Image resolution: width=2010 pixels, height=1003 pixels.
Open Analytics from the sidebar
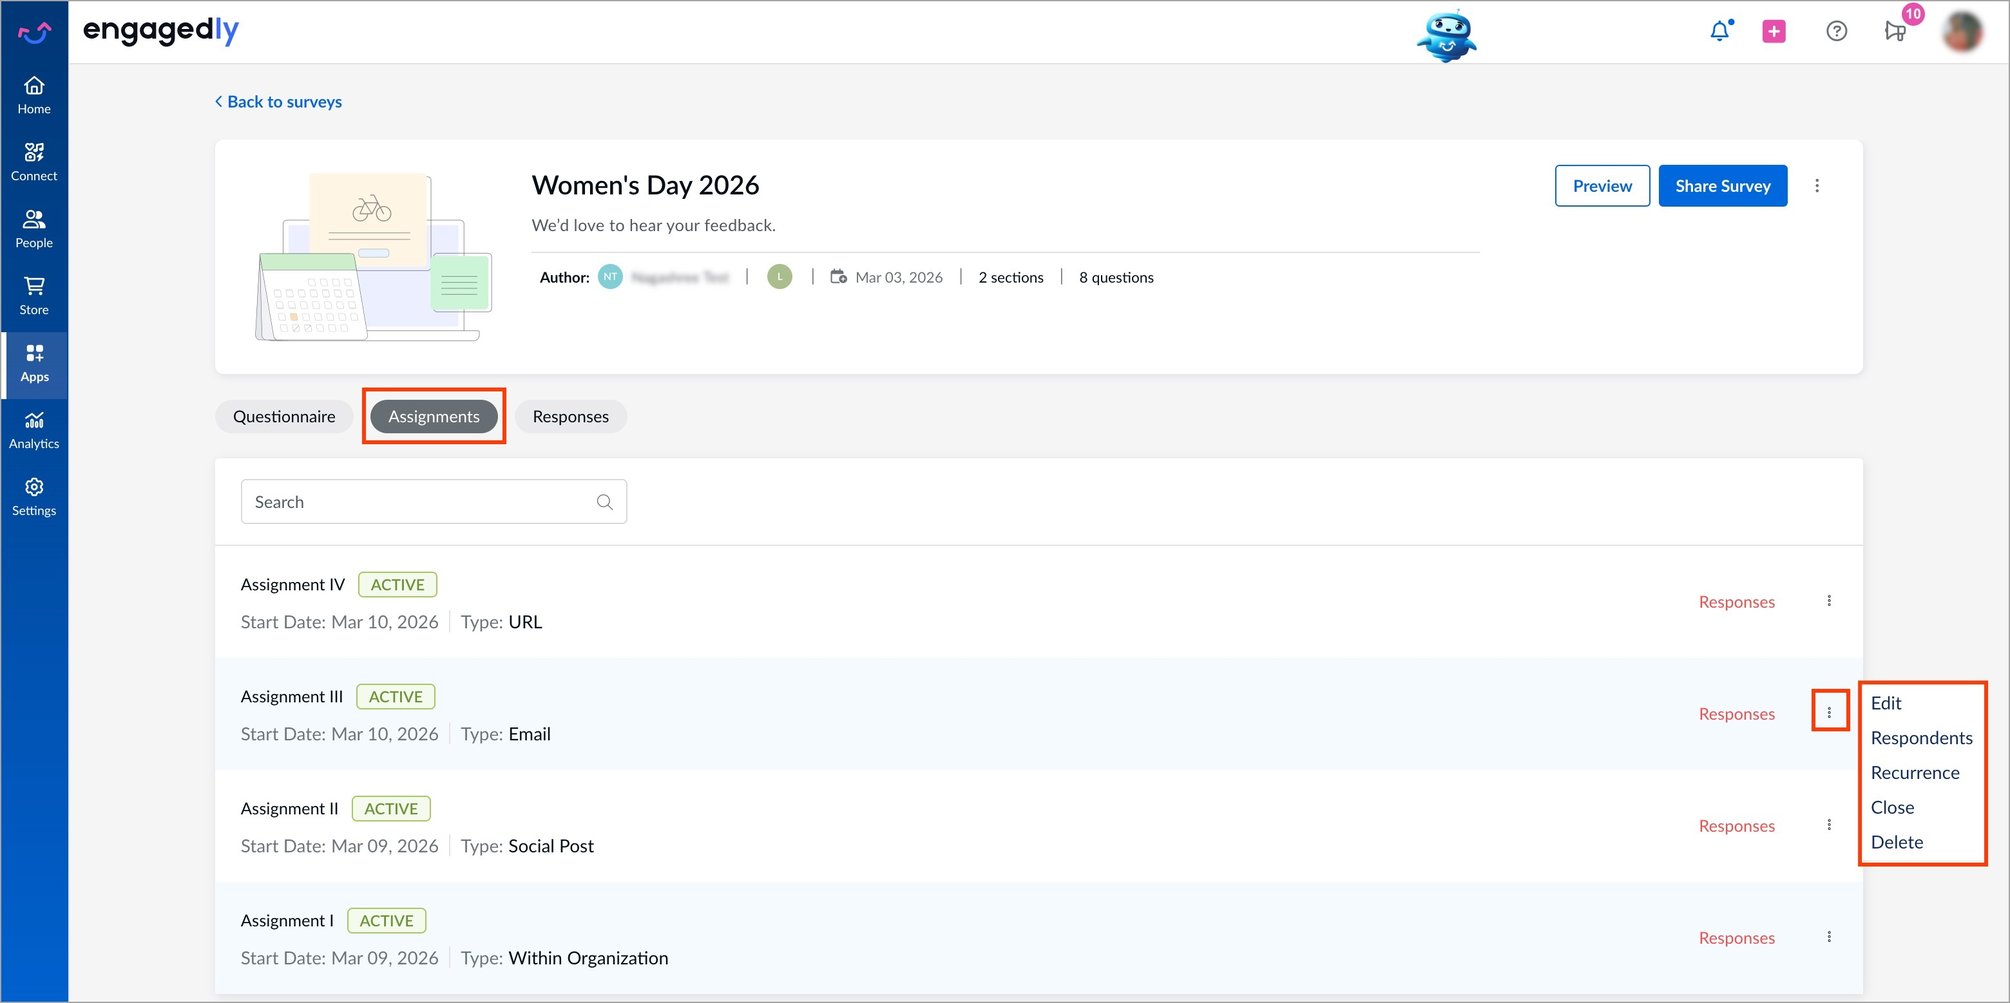(x=34, y=430)
